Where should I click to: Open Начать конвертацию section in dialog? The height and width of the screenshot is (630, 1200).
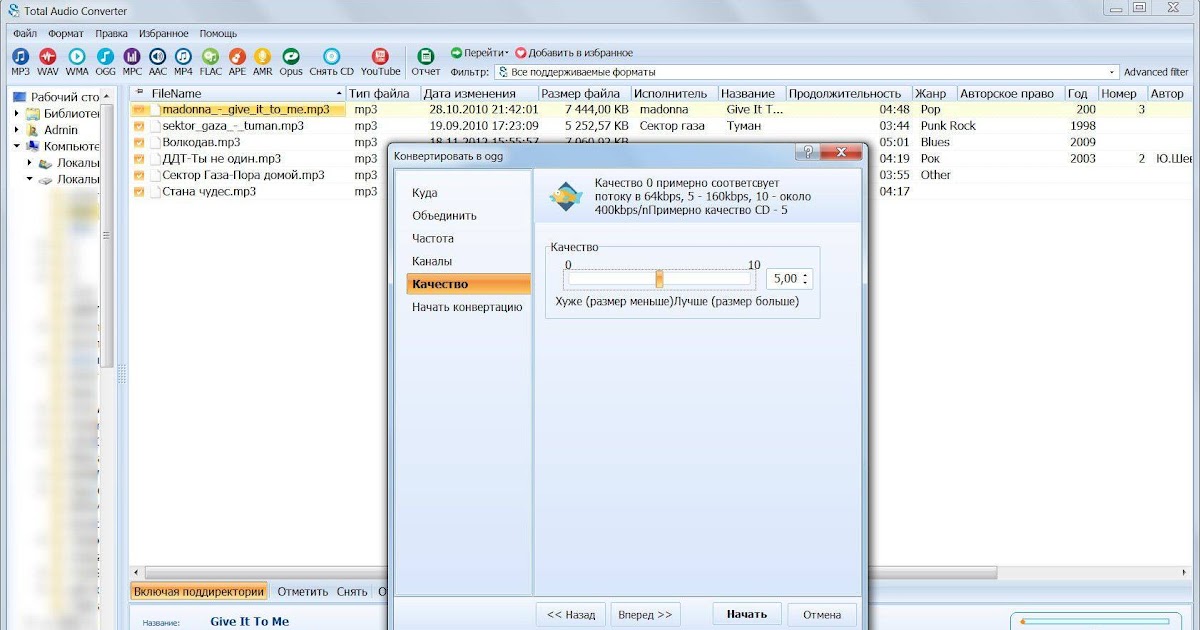click(x=468, y=307)
